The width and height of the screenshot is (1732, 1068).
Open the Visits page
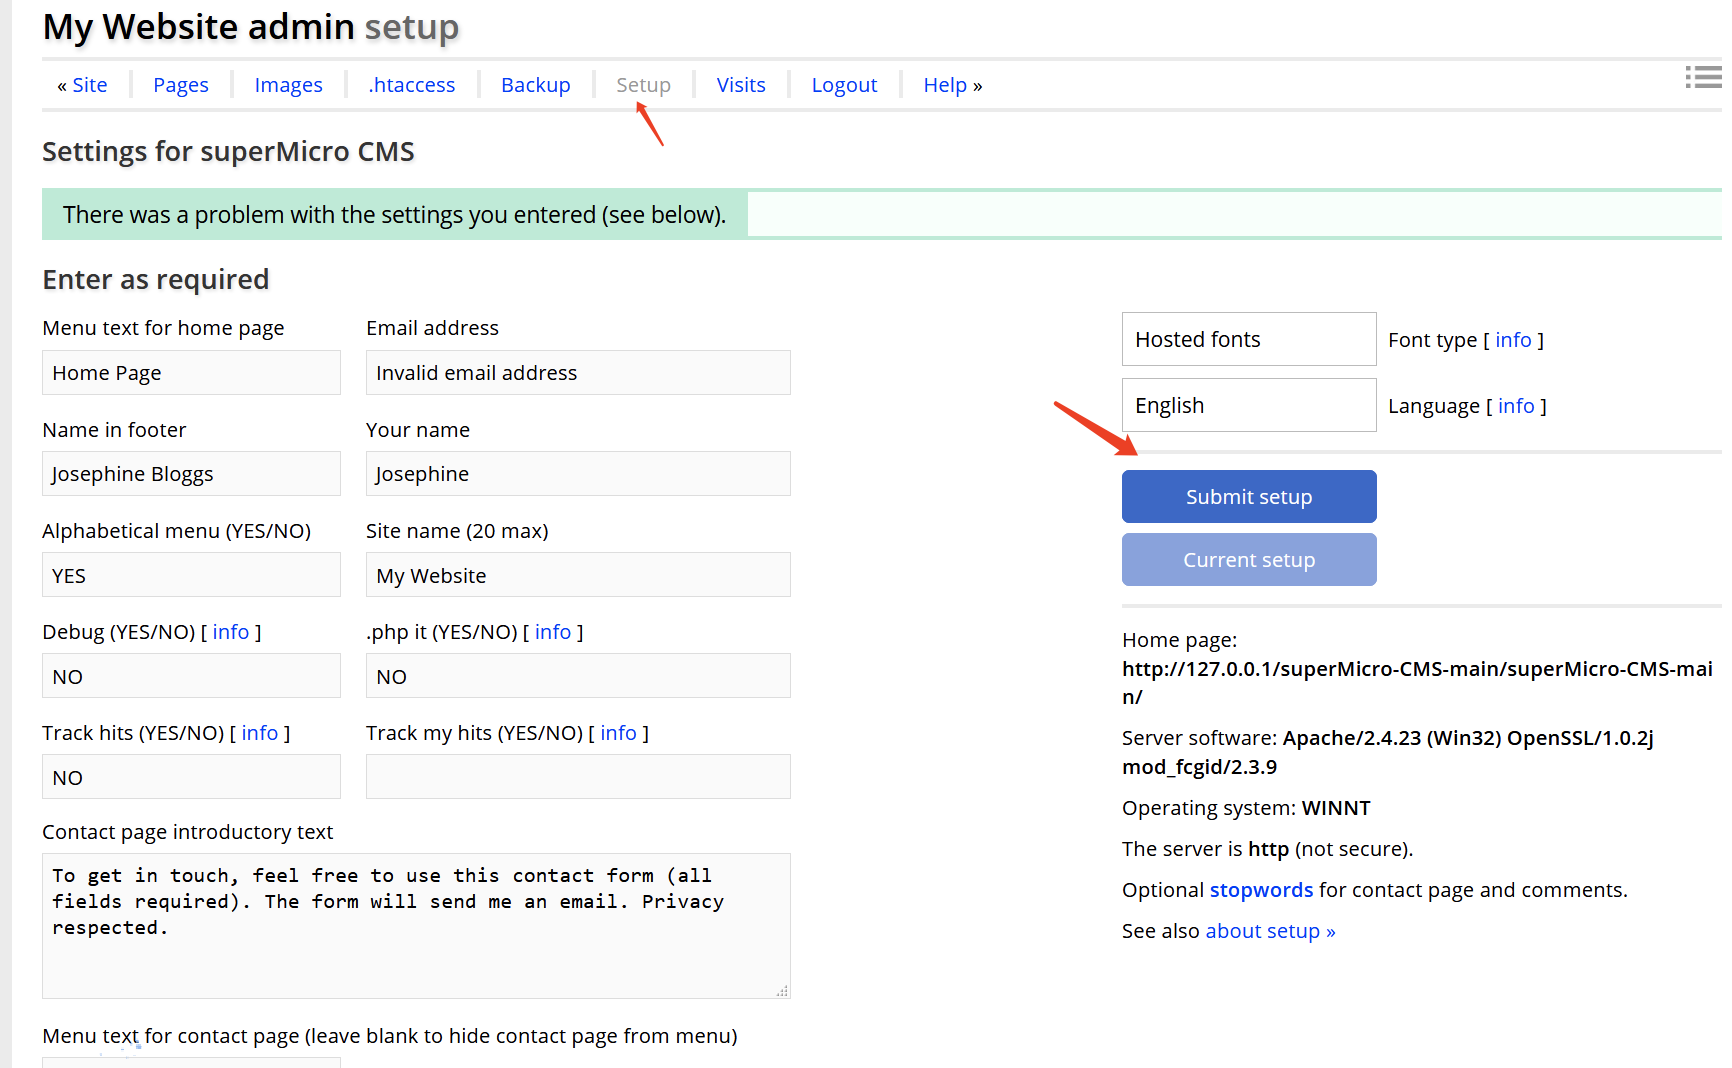click(741, 85)
